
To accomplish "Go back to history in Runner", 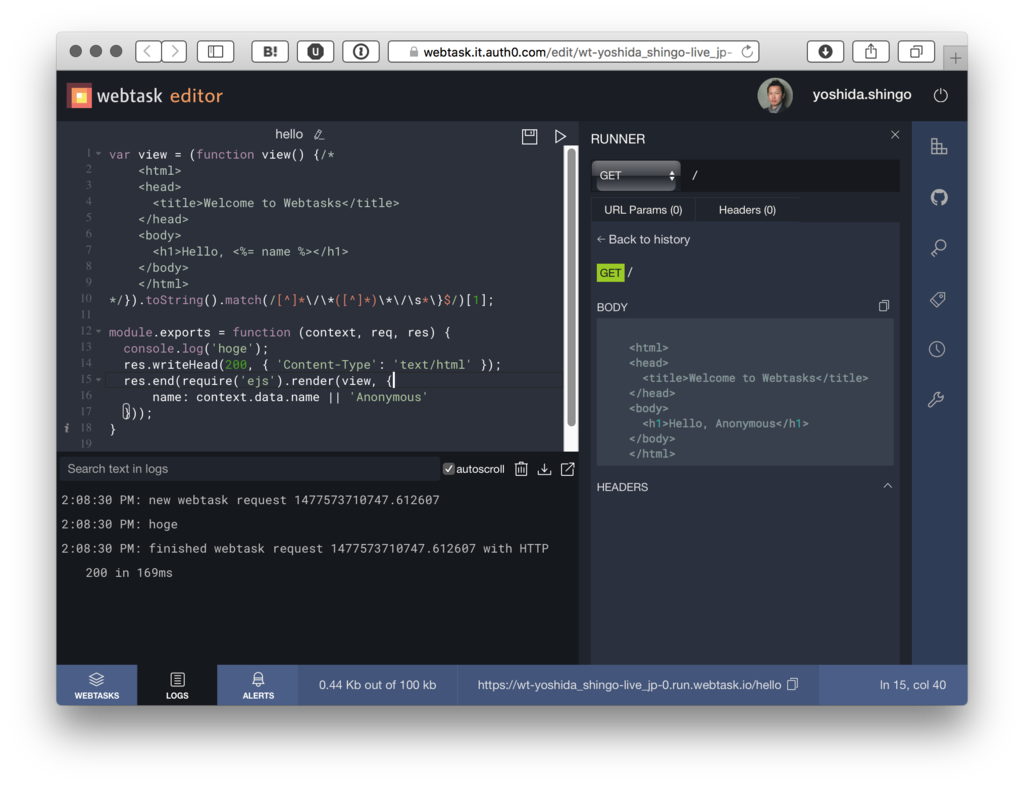I will 643,240.
